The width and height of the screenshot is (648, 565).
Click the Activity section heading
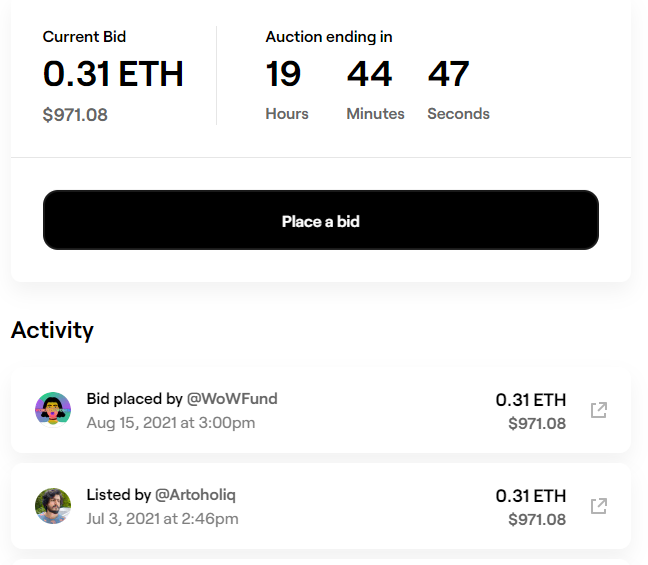click(52, 330)
